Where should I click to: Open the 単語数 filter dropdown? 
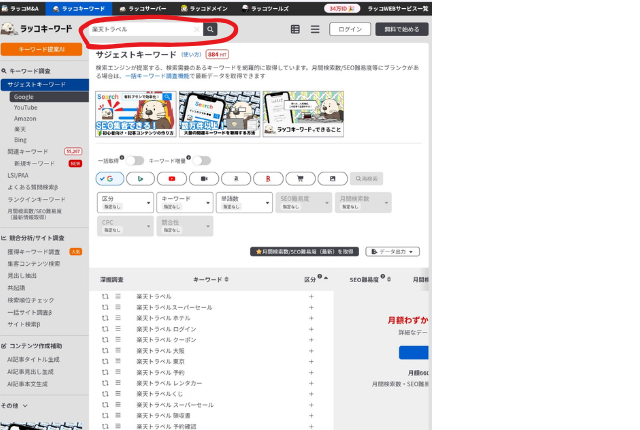point(239,202)
